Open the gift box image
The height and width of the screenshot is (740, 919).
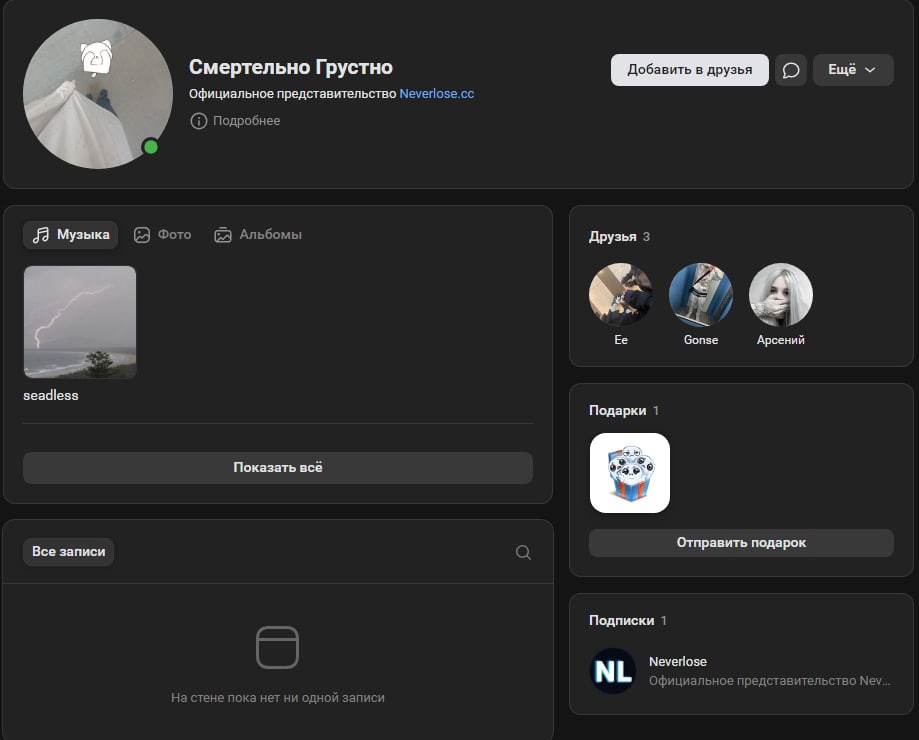tap(629, 473)
